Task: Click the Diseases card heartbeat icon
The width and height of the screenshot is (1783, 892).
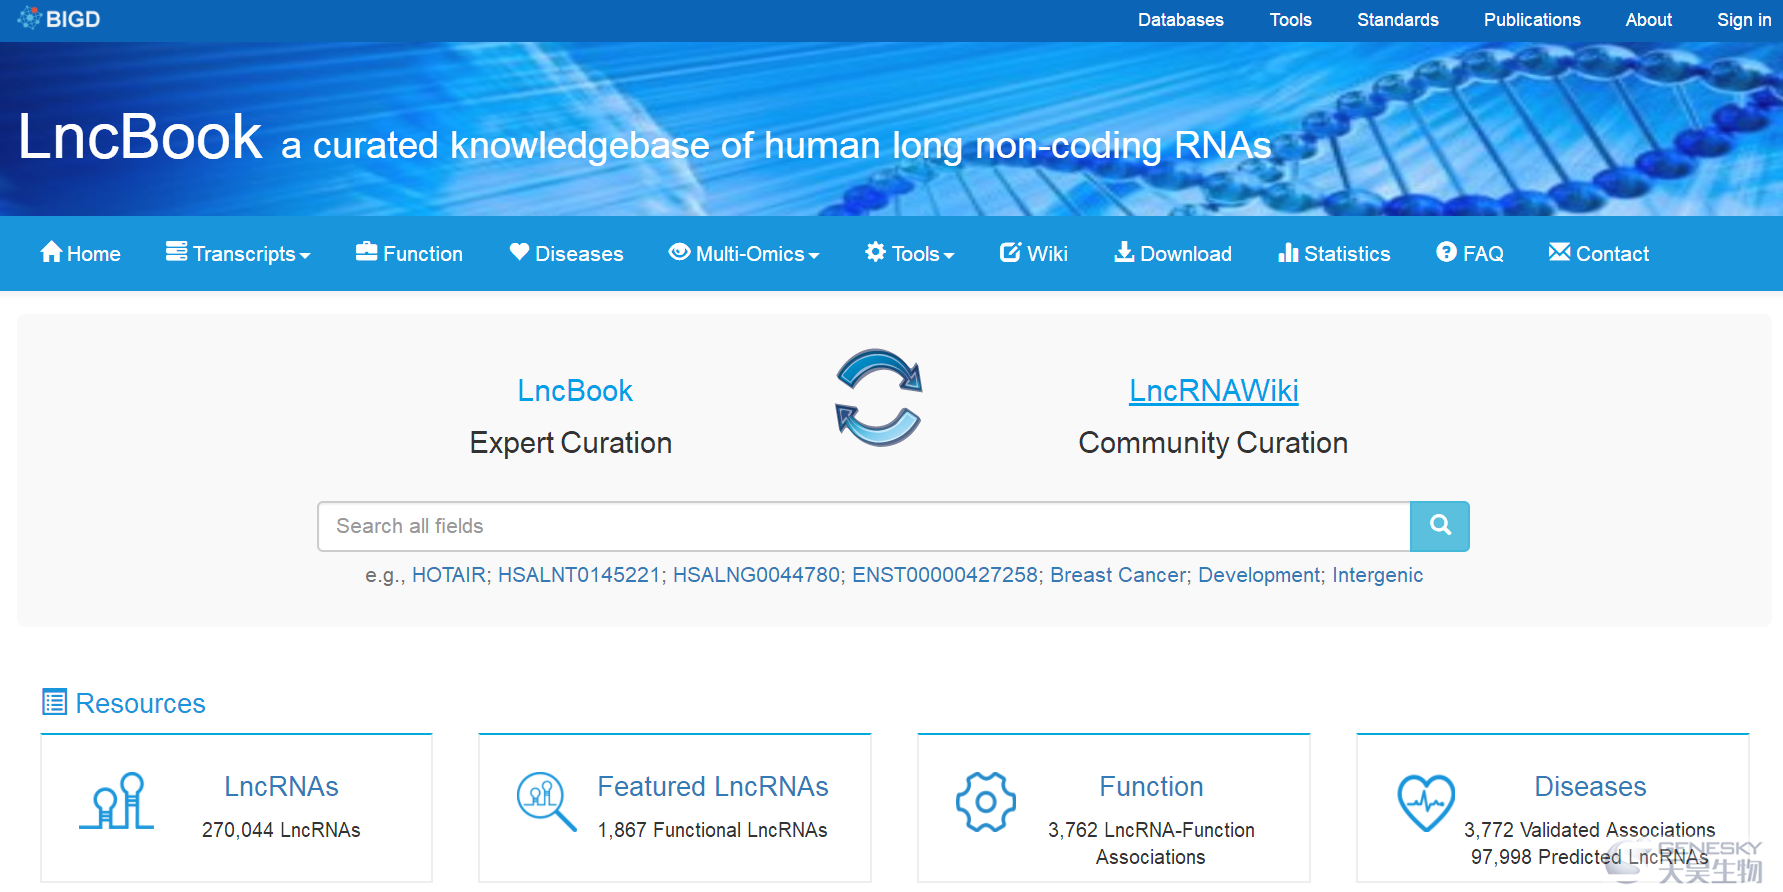Action: coord(1426,802)
